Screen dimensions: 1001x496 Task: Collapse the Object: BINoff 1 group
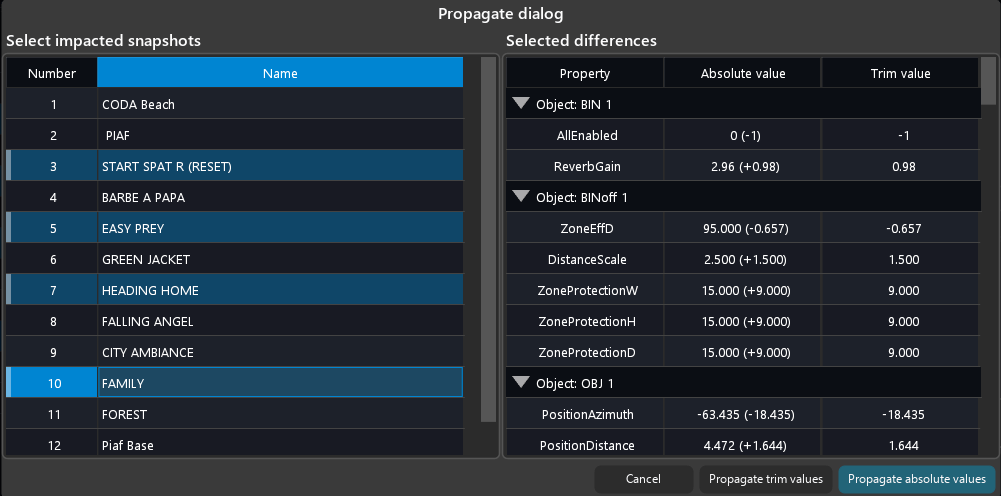click(x=521, y=197)
